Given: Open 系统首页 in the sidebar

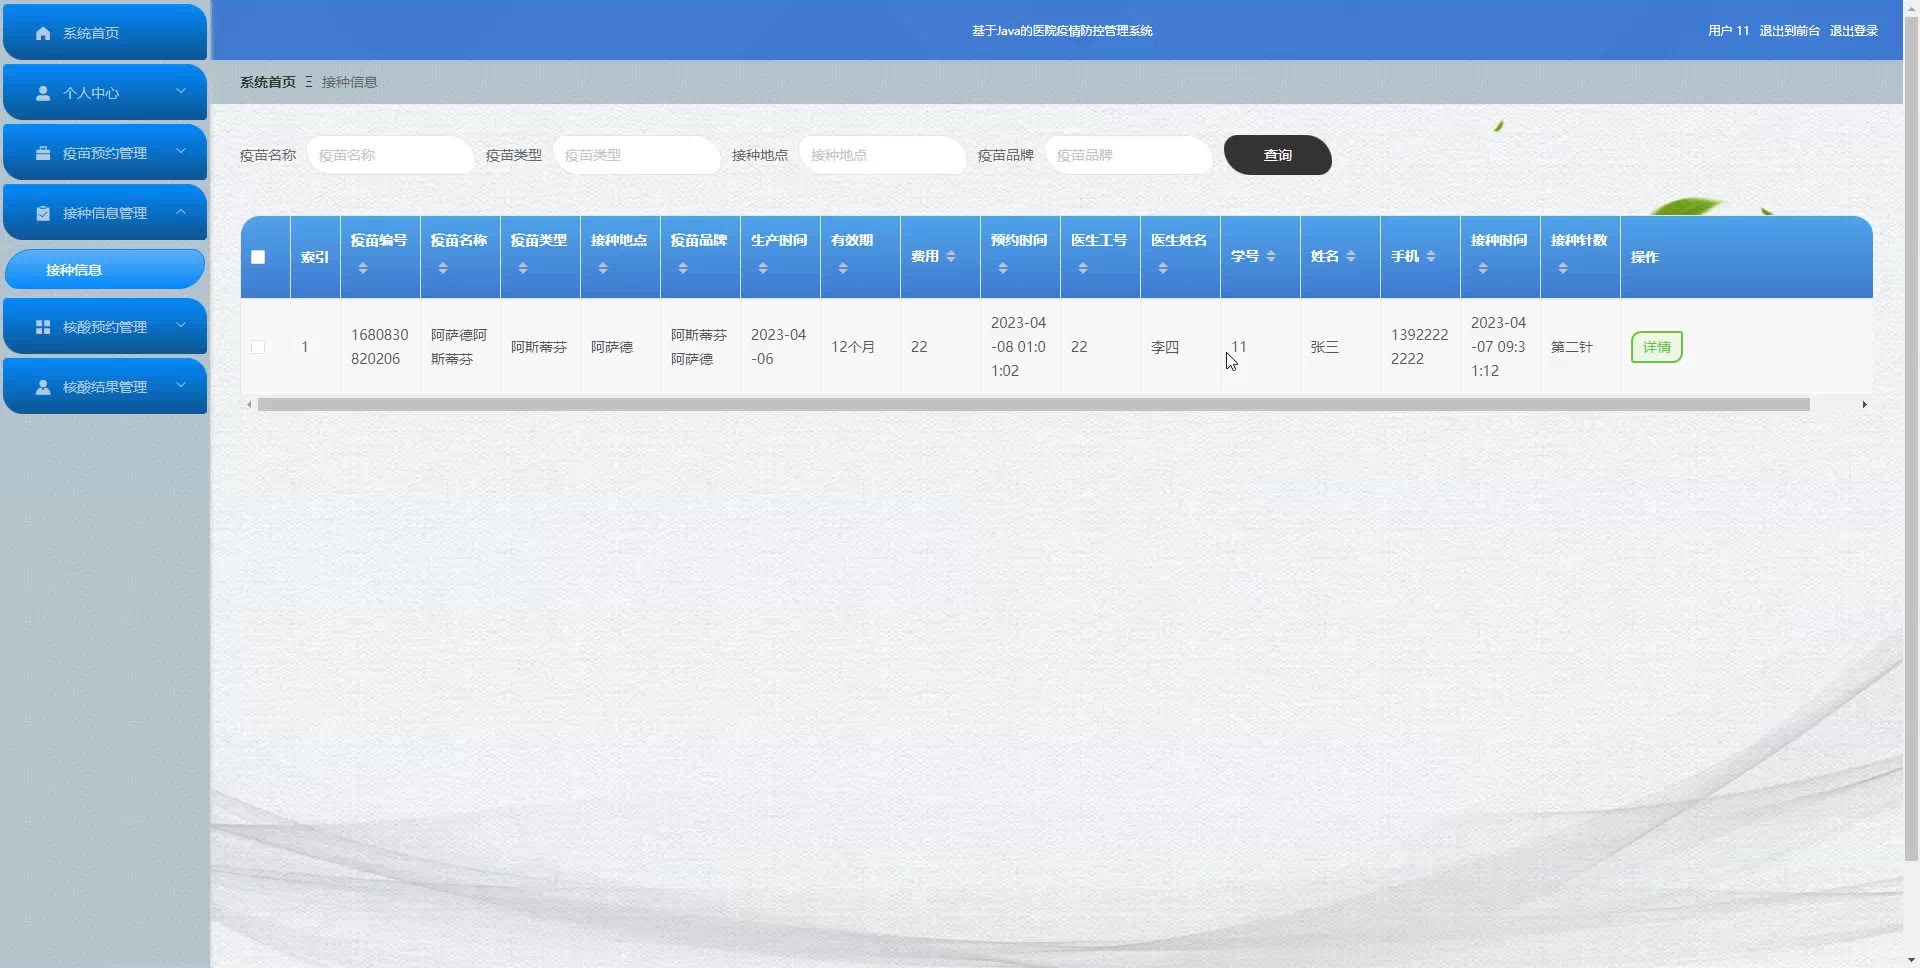Looking at the screenshot, I should 105,32.
